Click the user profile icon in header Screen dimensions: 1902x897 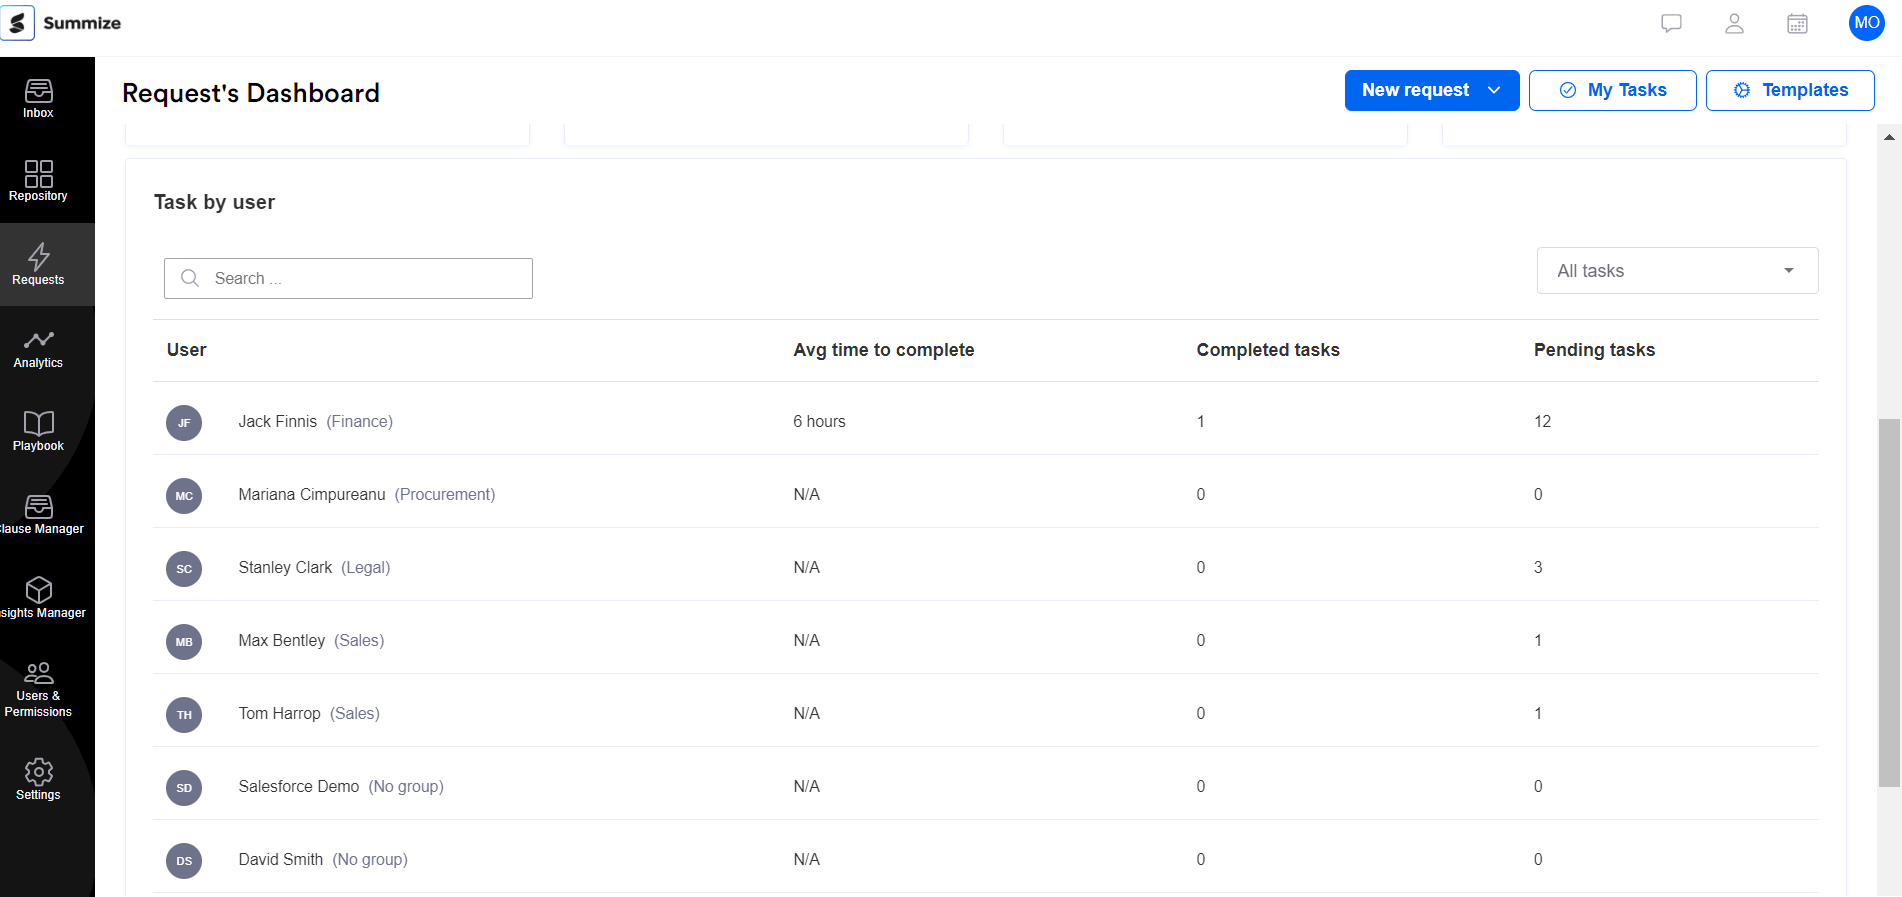pos(1734,23)
